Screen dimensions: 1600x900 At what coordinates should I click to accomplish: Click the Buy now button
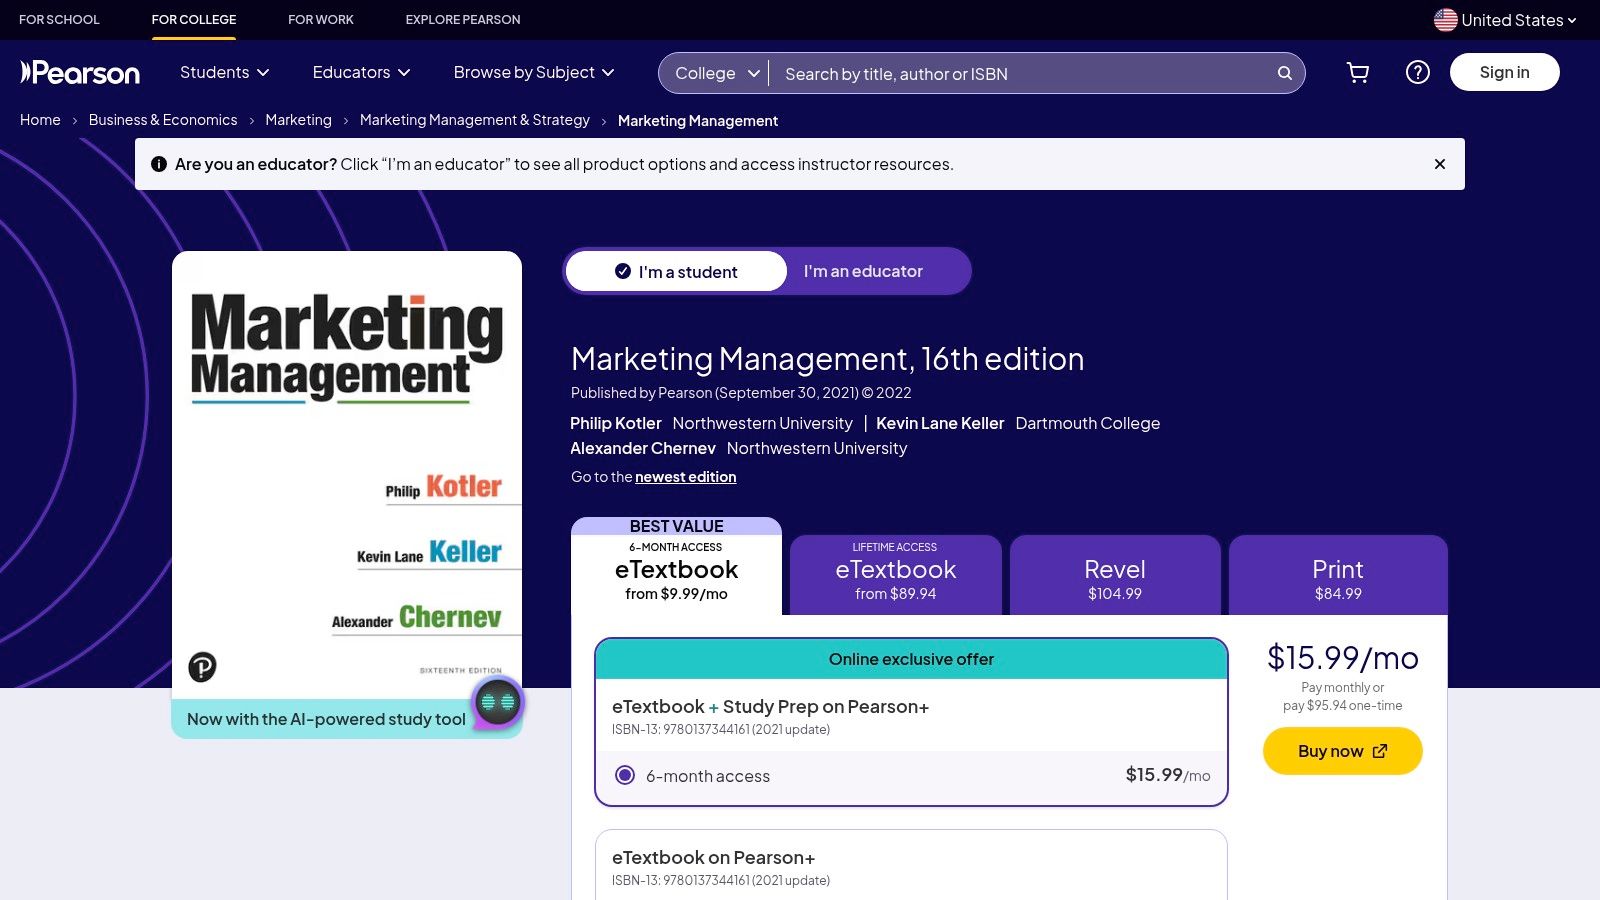[1342, 751]
